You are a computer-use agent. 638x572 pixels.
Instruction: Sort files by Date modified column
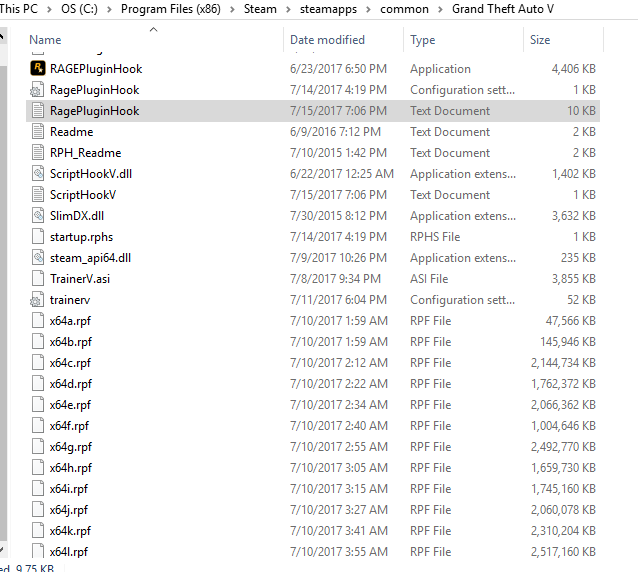point(327,40)
